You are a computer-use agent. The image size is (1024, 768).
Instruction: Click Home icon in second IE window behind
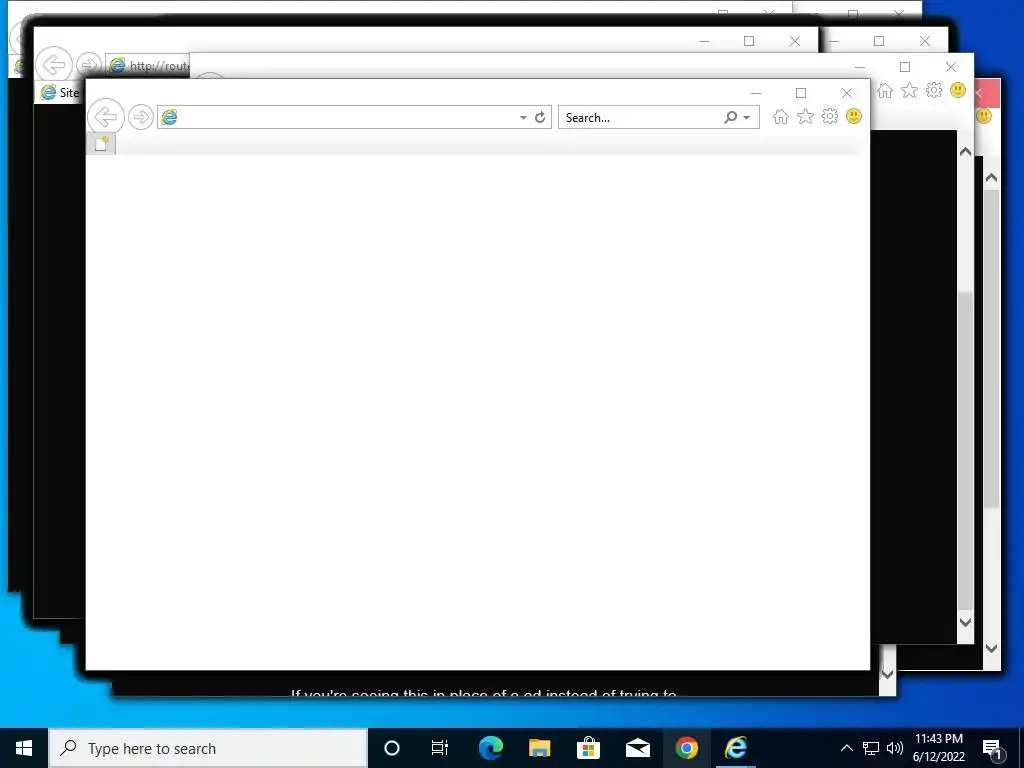[885, 91]
